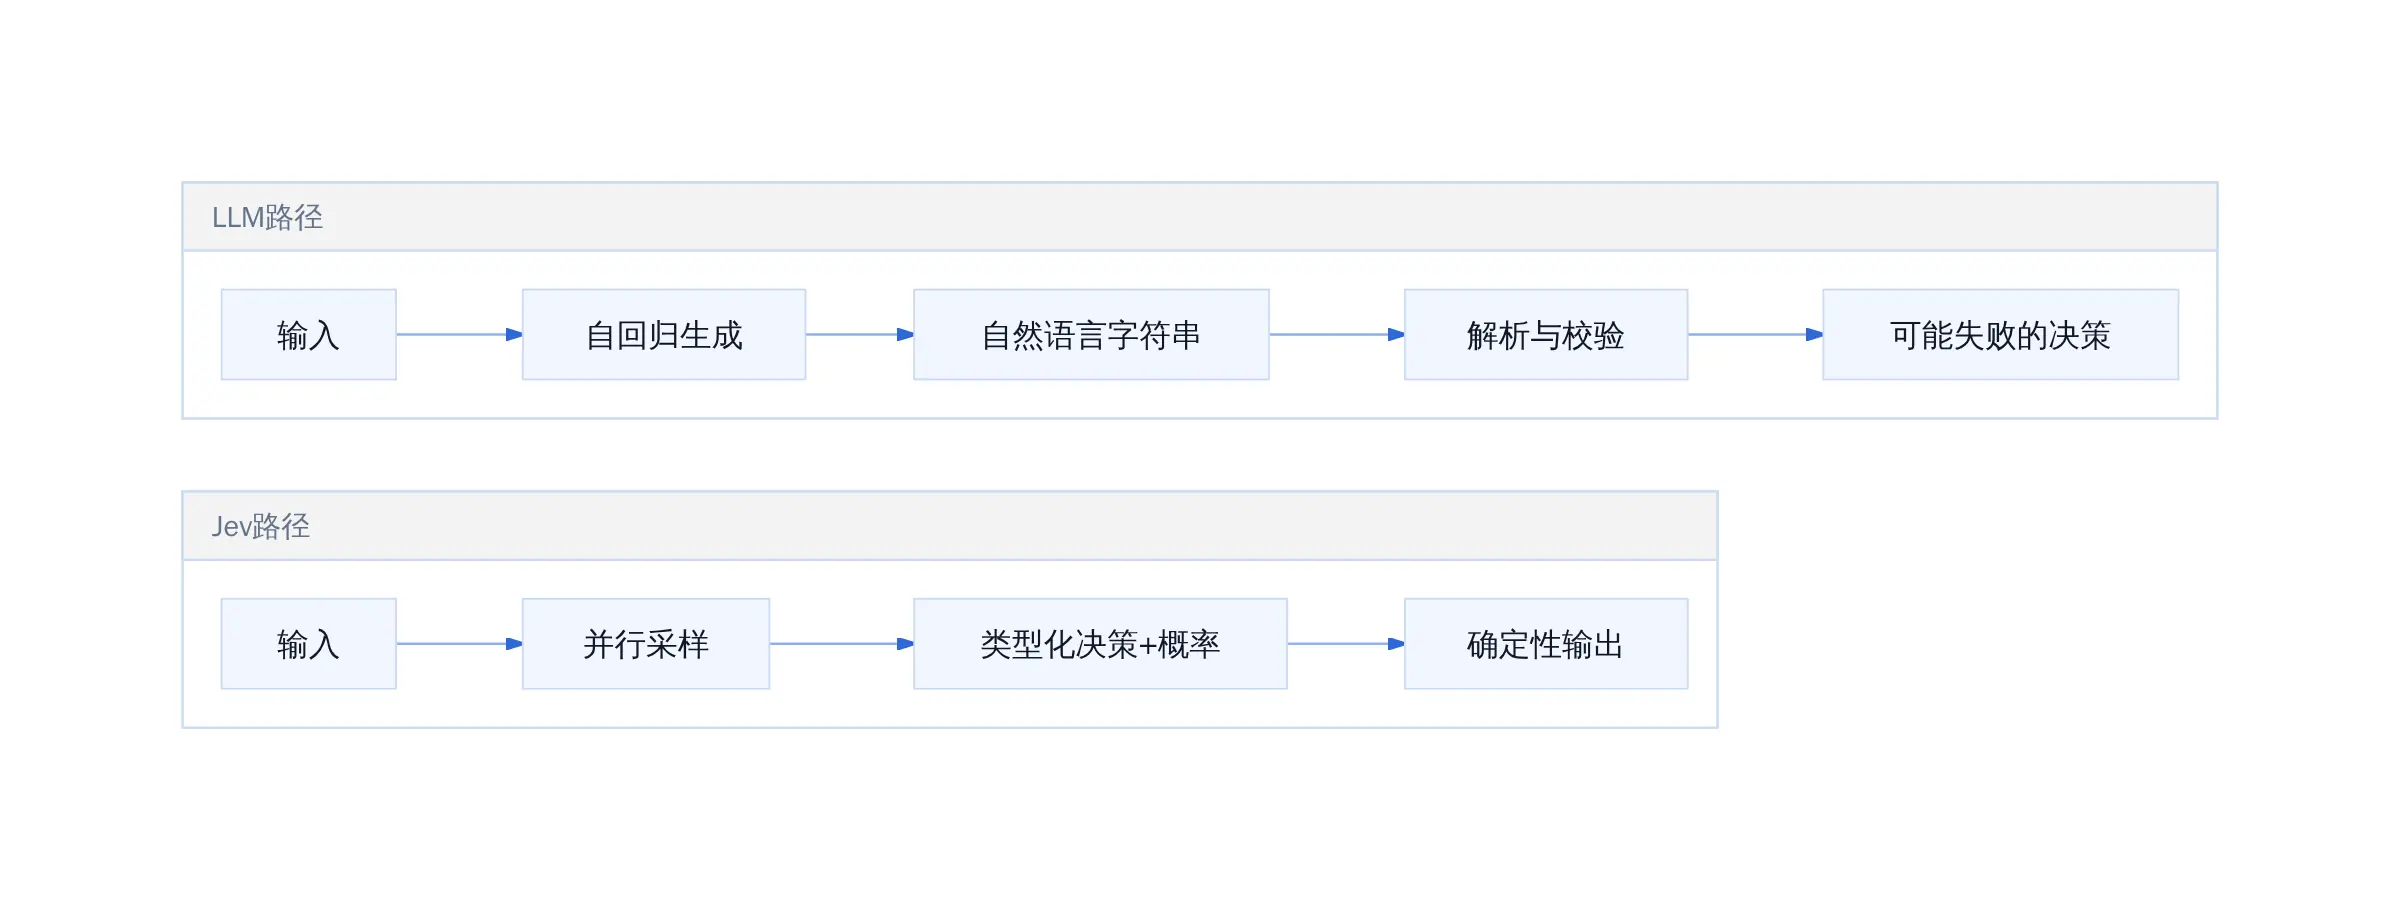Viewport: 2400px width, 910px height.
Task: Click the 解析与校验 node
Action: [1546, 335]
